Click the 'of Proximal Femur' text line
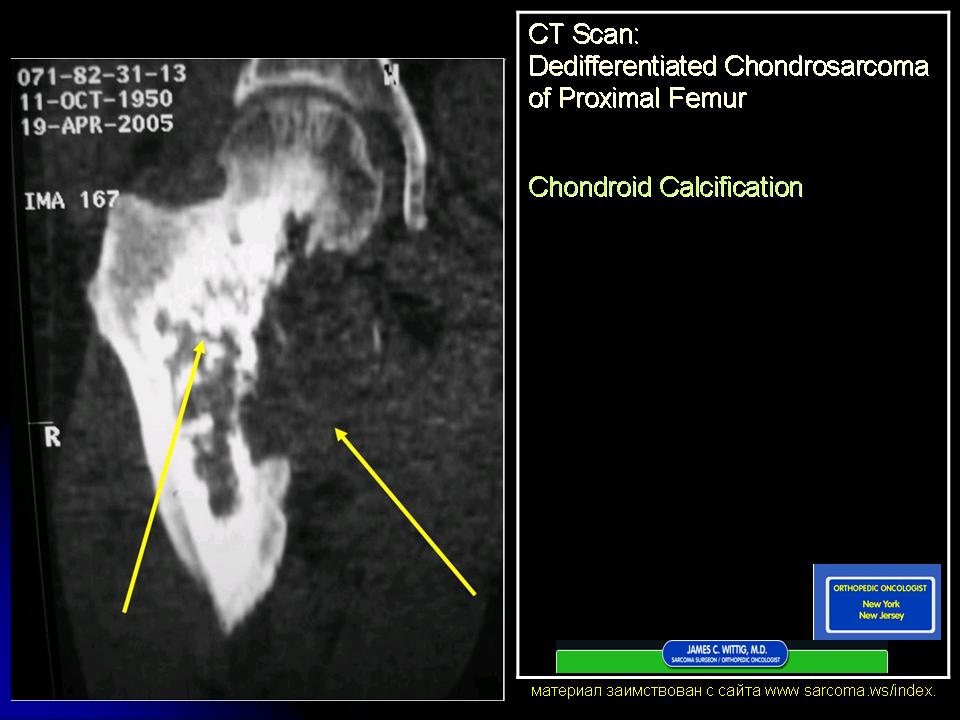This screenshot has width=960, height=720. [637, 99]
